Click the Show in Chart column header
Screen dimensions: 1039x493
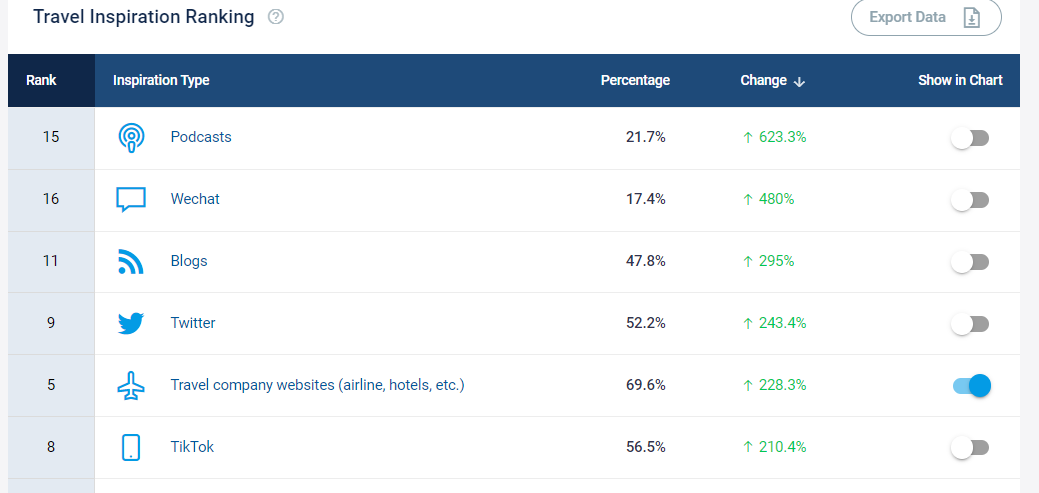tap(960, 80)
